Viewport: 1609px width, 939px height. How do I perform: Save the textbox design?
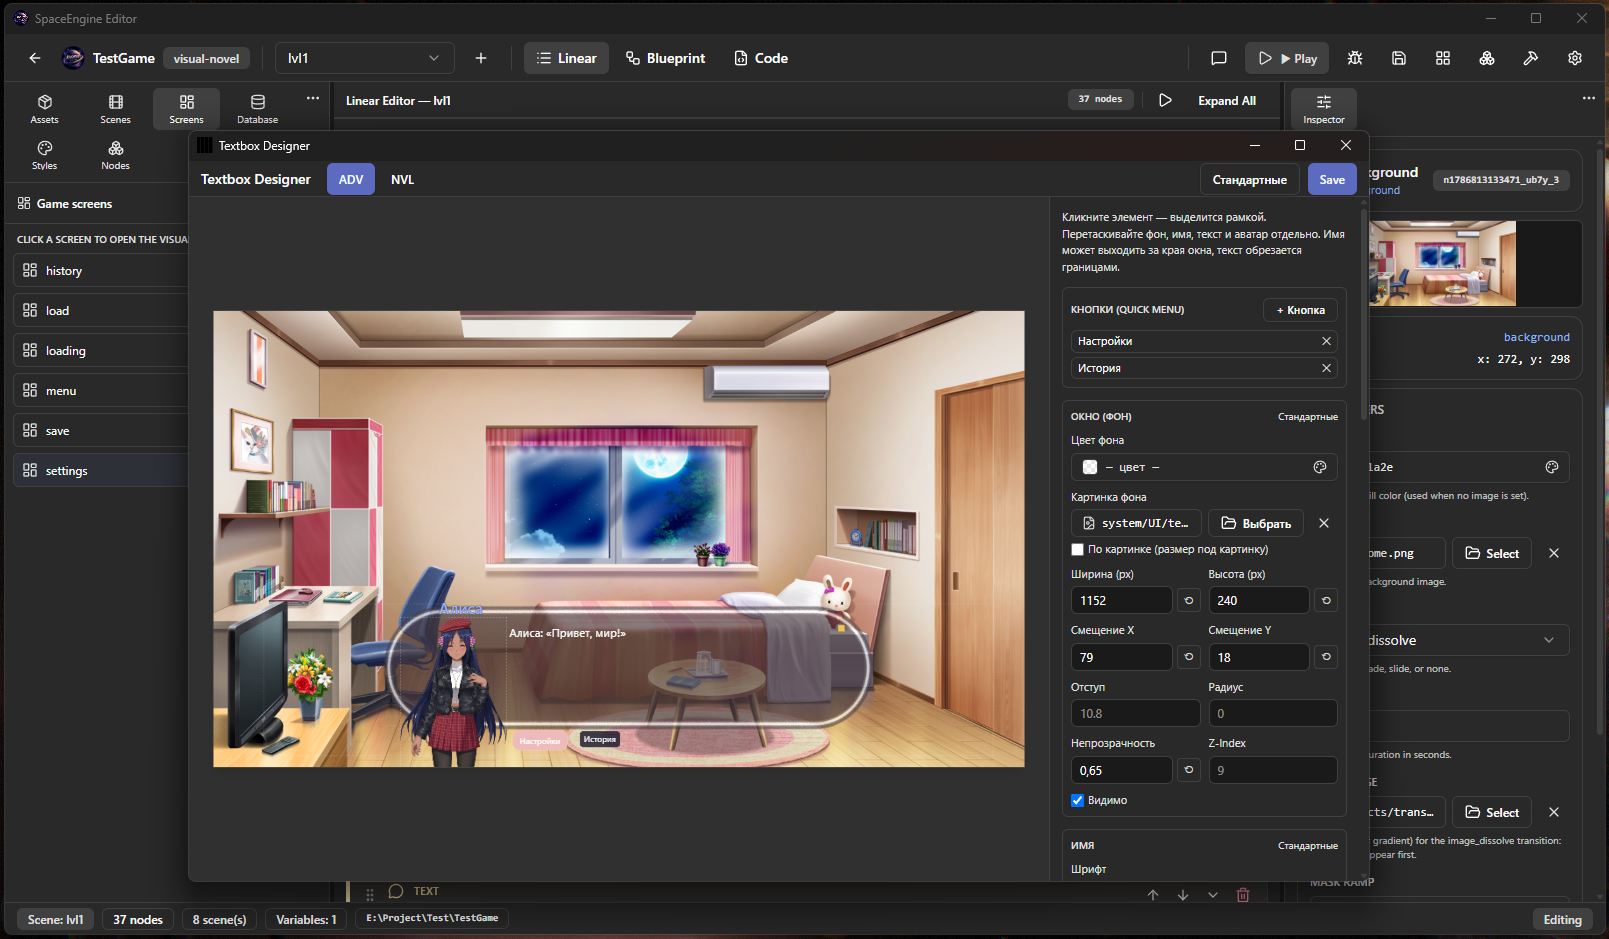pos(1332,179)
